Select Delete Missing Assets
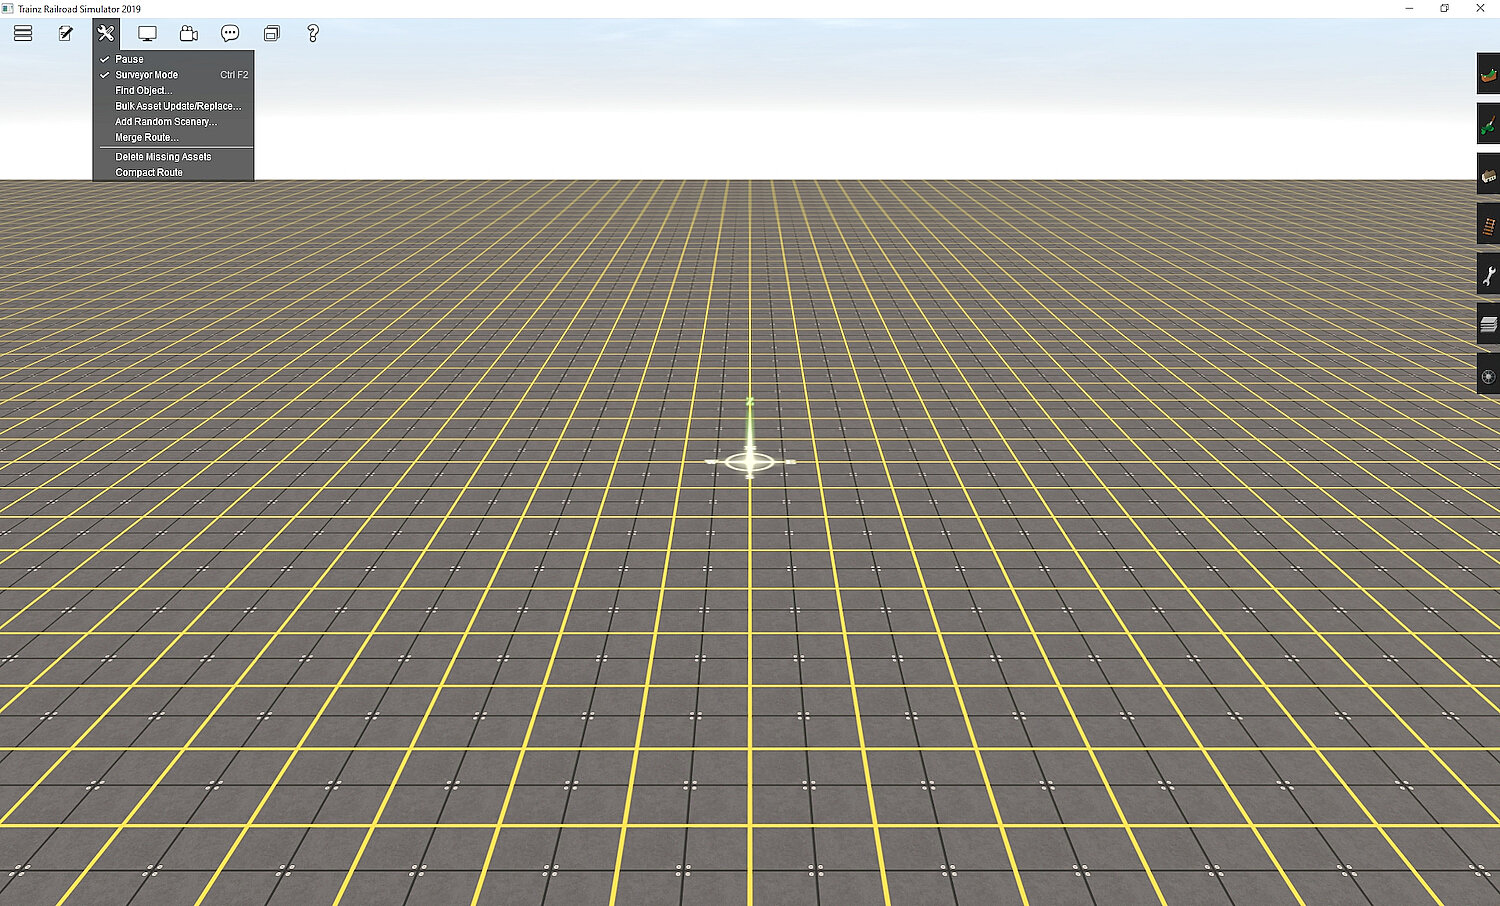Viewport: 1500px width, 906px height. pos(173,157)
